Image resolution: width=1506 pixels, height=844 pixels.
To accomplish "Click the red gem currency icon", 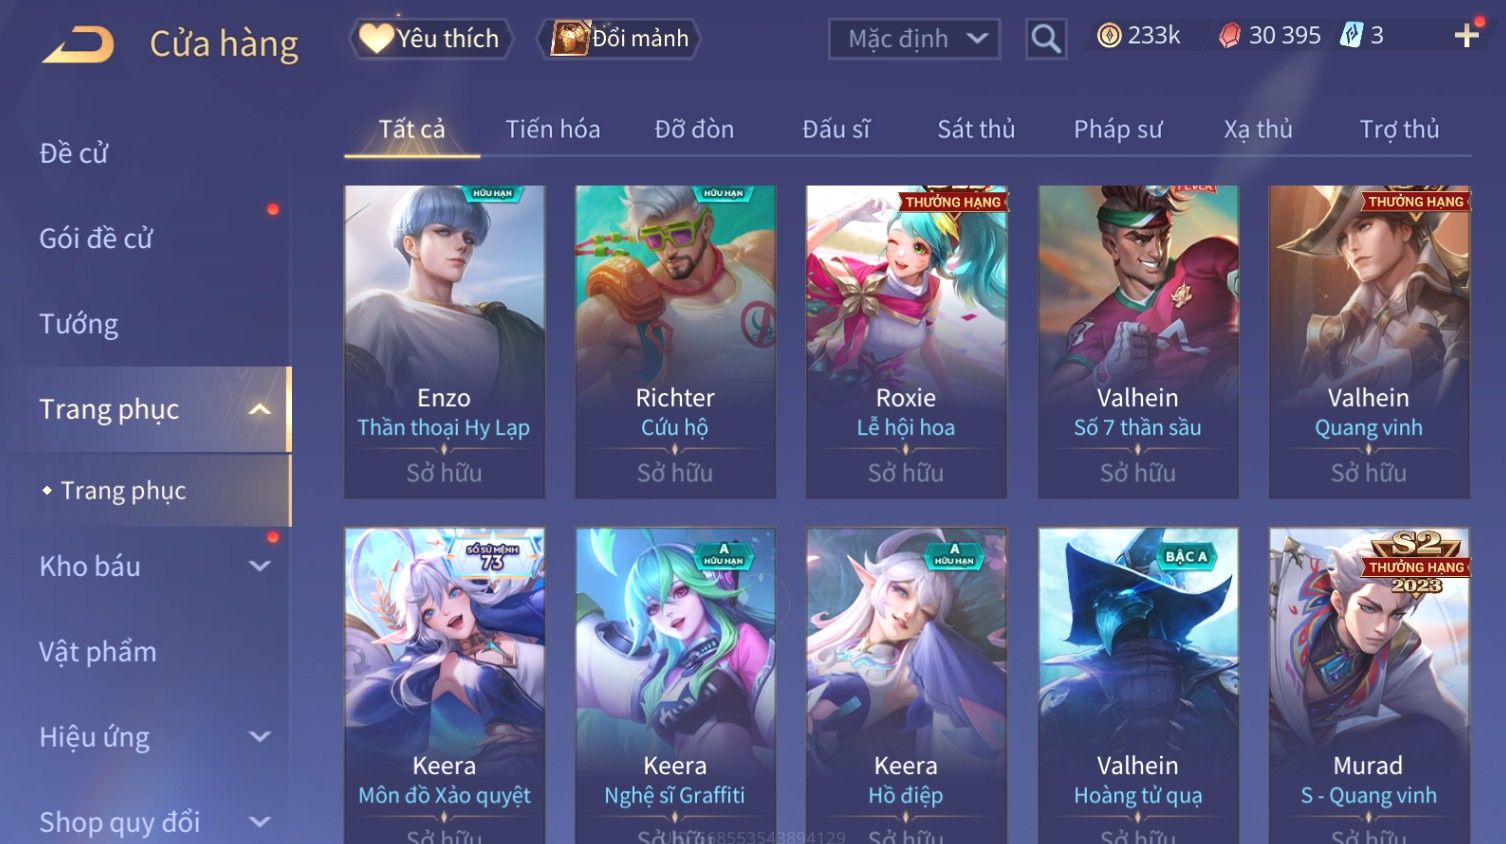I will 1229,36.
